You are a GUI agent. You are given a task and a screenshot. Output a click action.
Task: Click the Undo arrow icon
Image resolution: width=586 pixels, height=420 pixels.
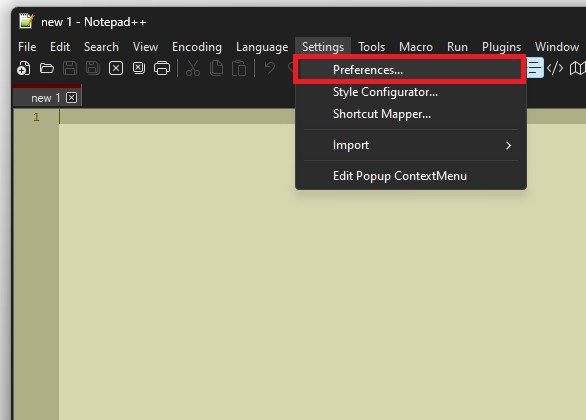[269, 68]
